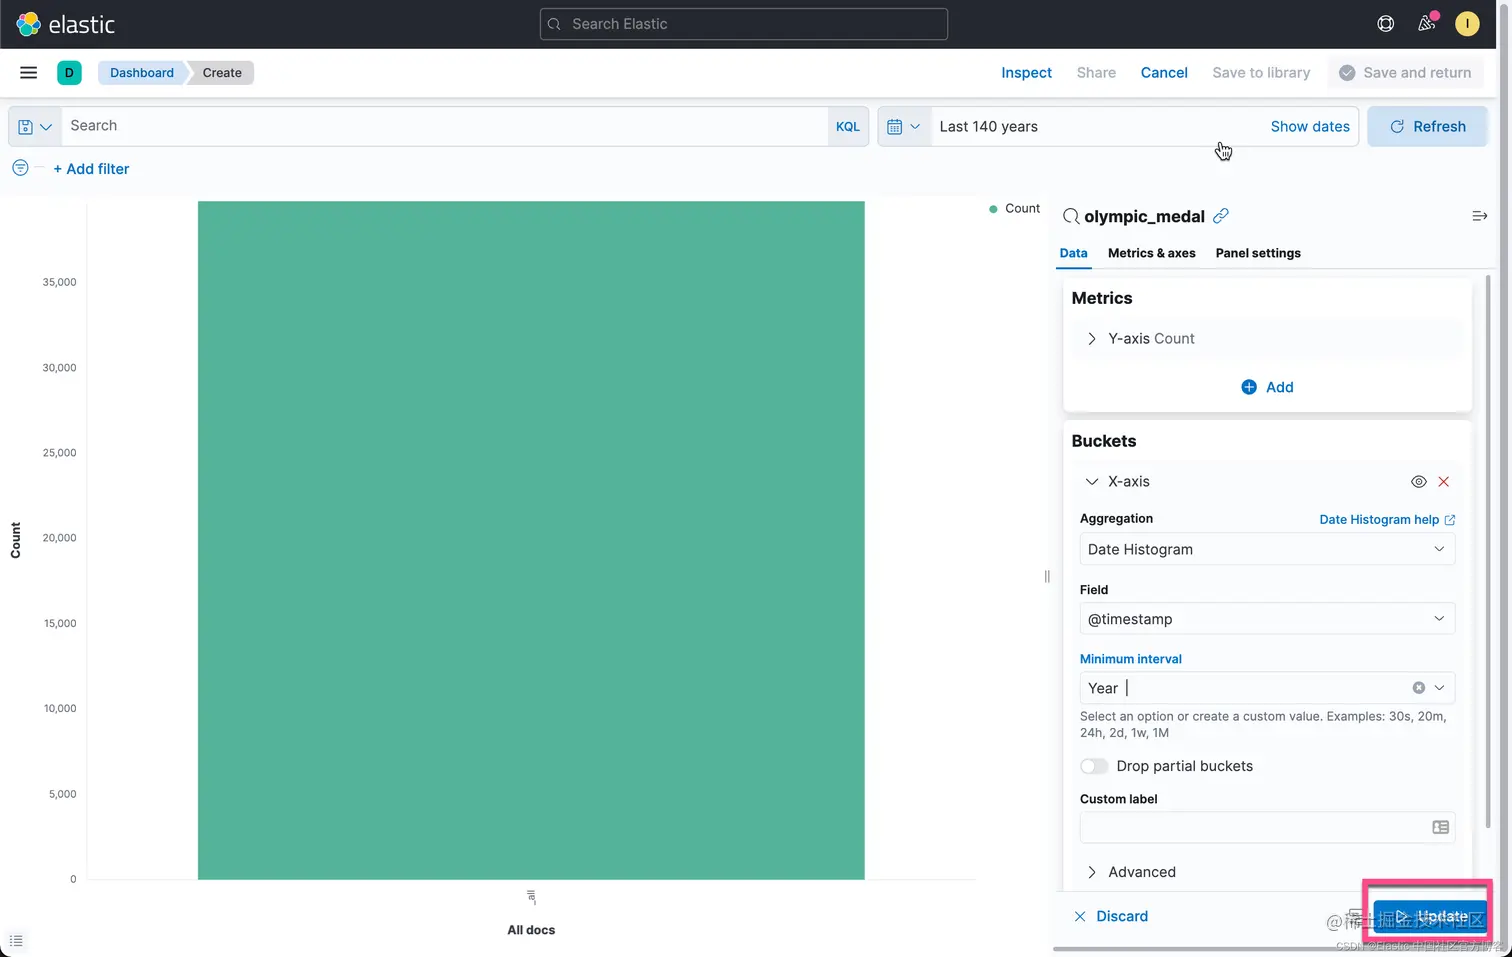Open the newsfeed notifications icon
The image size is (1512, 957).
(1427, 23)
